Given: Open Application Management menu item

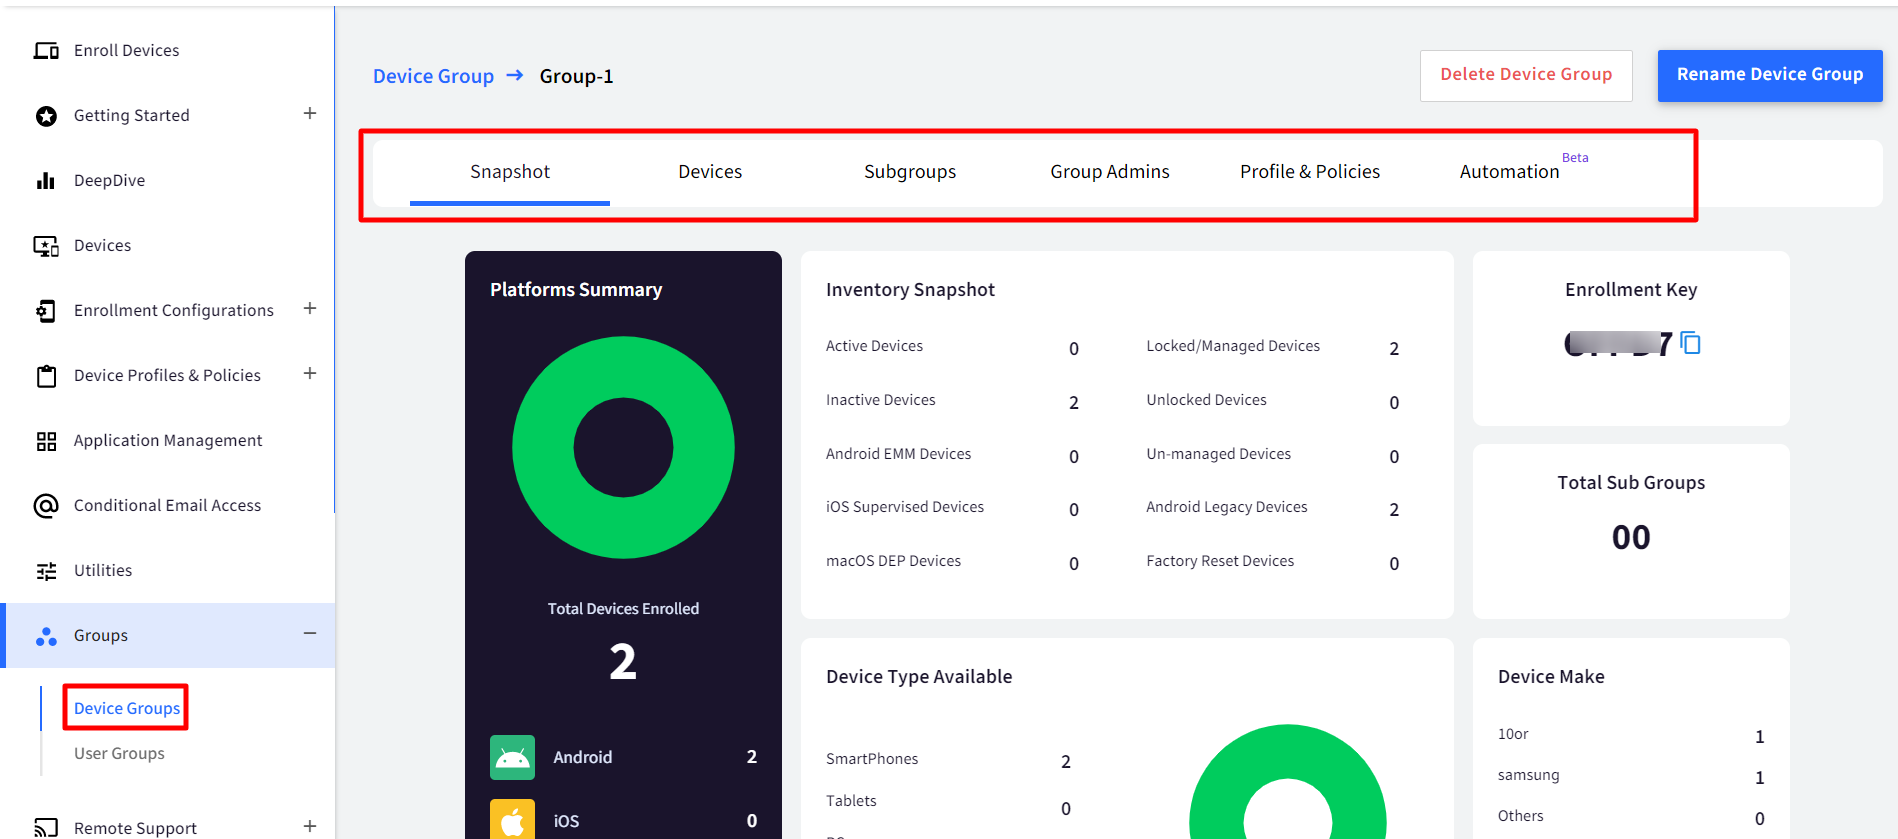Looking at the screenshot, I should 168,441.
